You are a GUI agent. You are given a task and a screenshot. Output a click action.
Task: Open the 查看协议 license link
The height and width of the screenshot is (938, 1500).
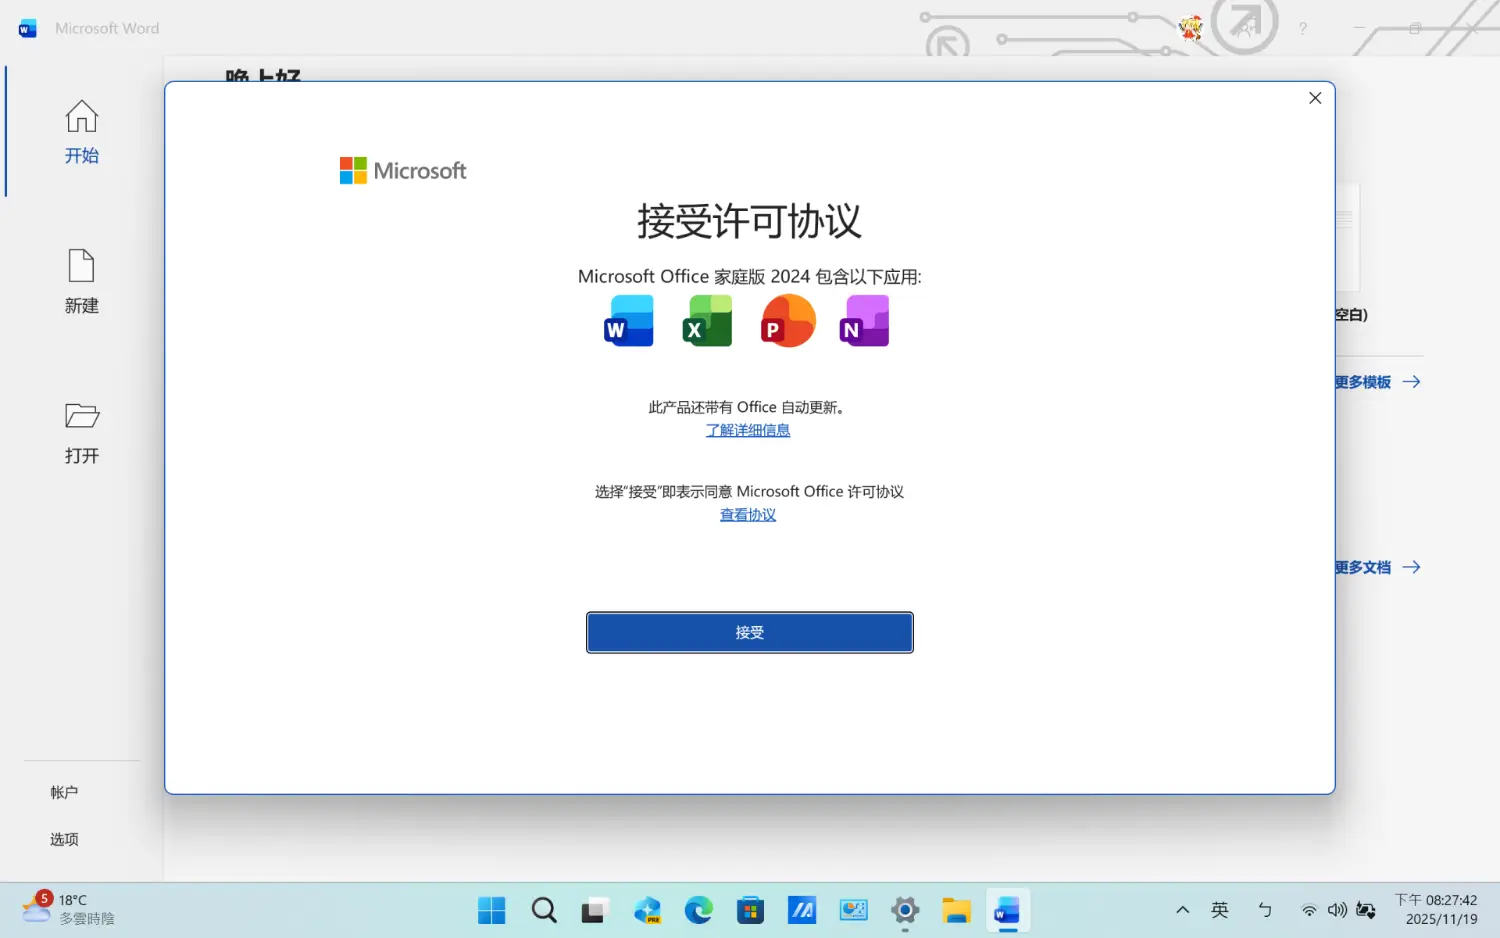point(747,515)
